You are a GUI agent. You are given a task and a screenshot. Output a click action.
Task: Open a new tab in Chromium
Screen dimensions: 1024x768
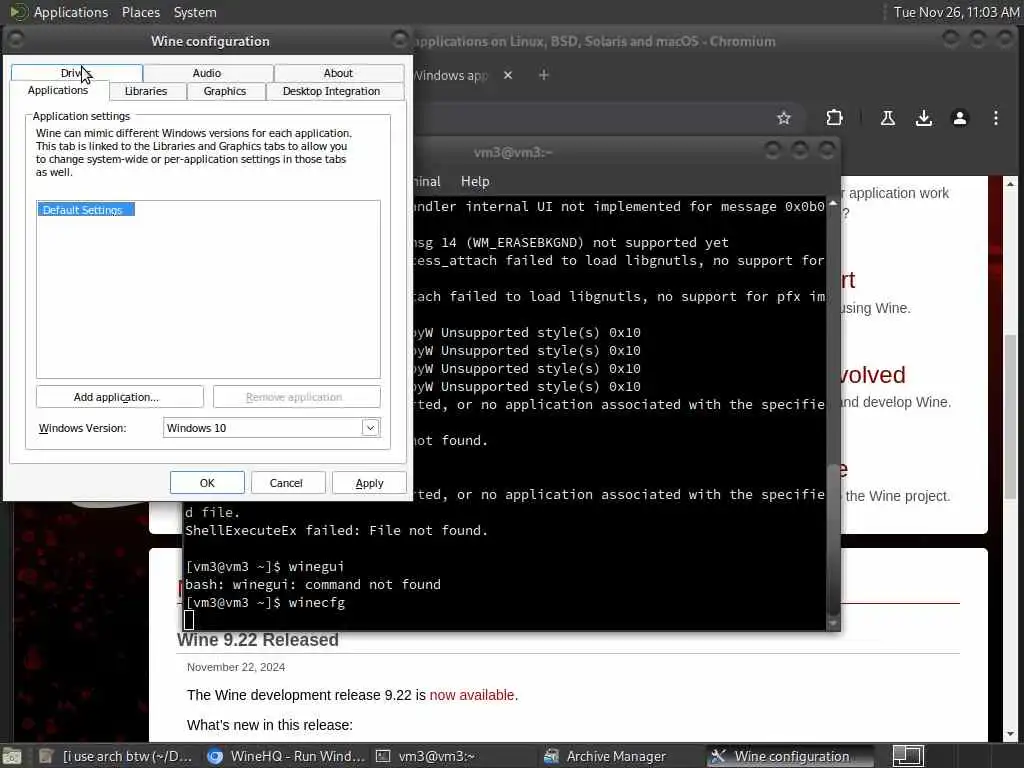click(x=543, y=75)
